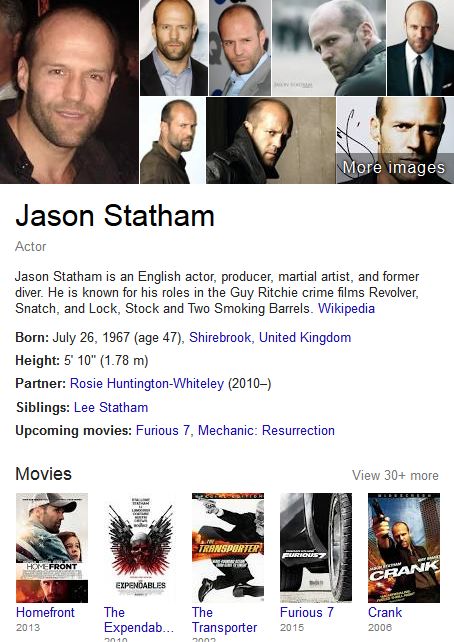Open the Furious 7 tire poster
Image resolution: width=454 pixels, height=642 pixels.
point(316,547)
